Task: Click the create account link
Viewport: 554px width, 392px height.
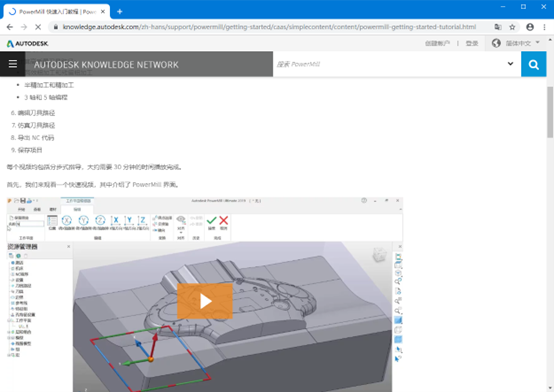Action: pos(437,43)
